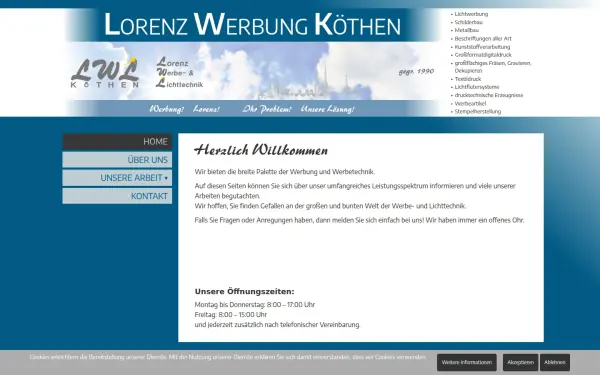Viewport: 600px width, 375px height.
Task: Click the Weitere Informationen cookie button
Action: [467, 362]
